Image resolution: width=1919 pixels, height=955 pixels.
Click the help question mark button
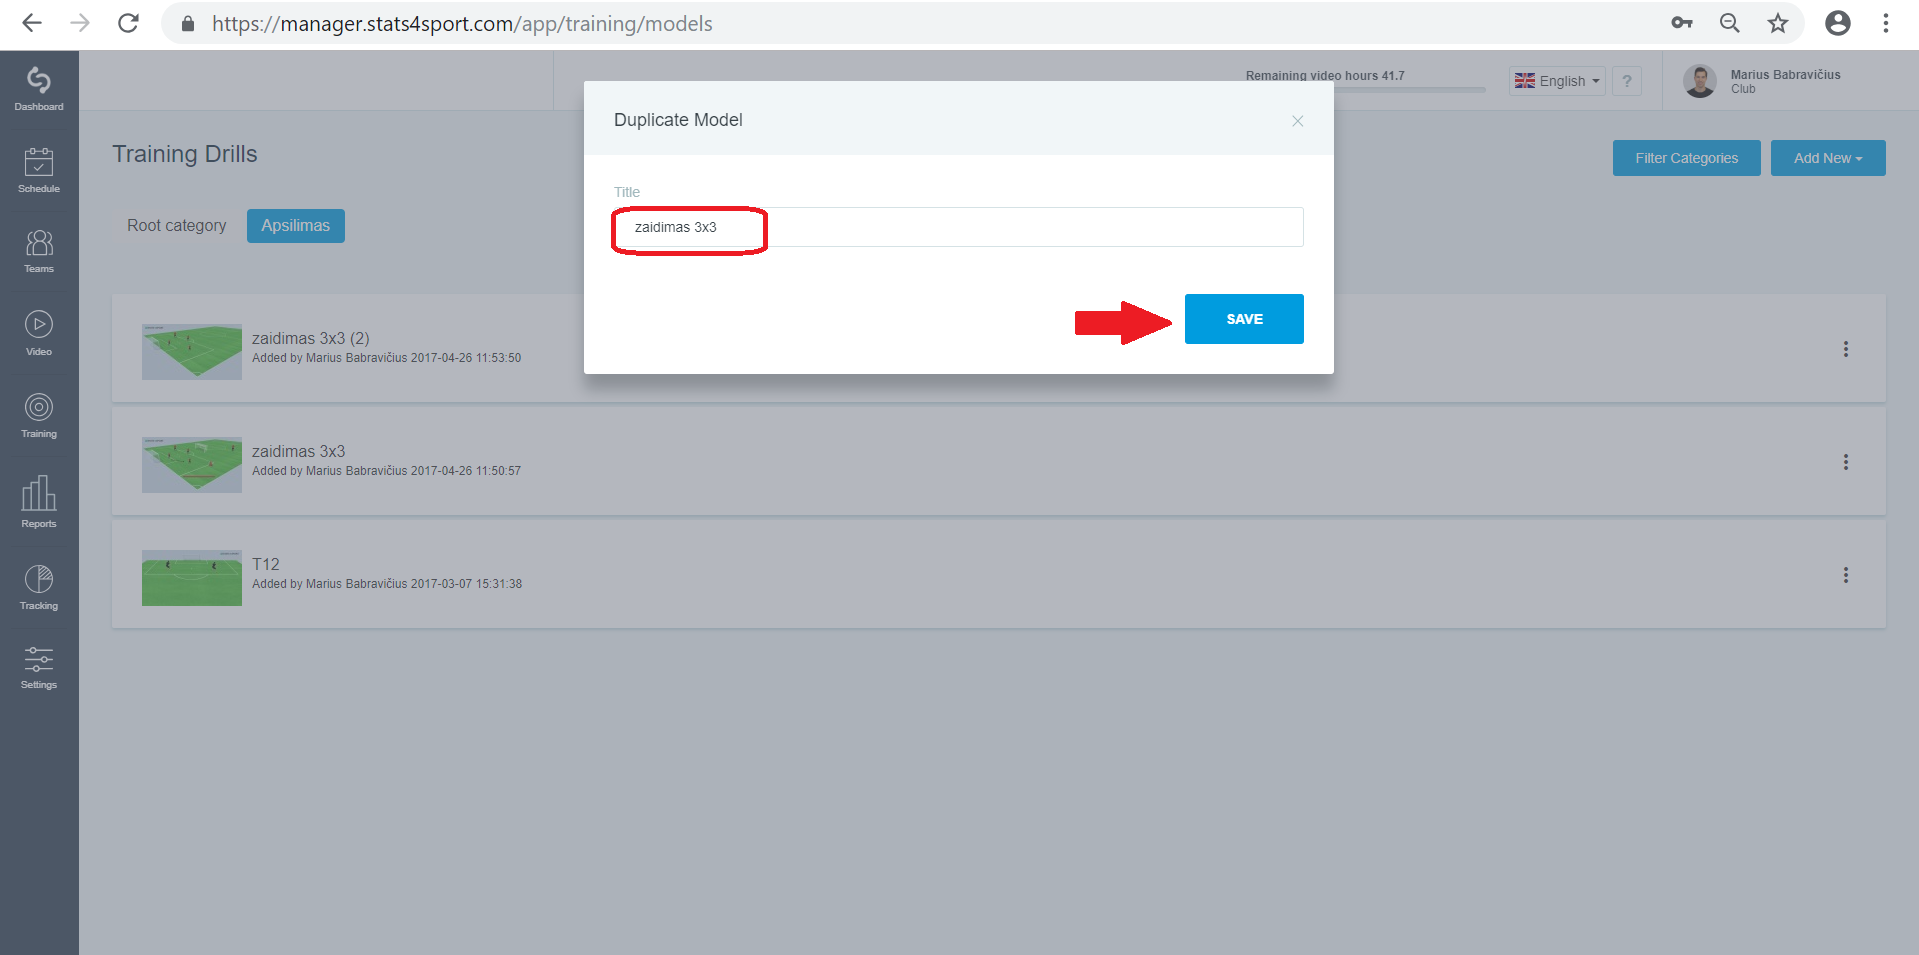tap(1627, 81)
